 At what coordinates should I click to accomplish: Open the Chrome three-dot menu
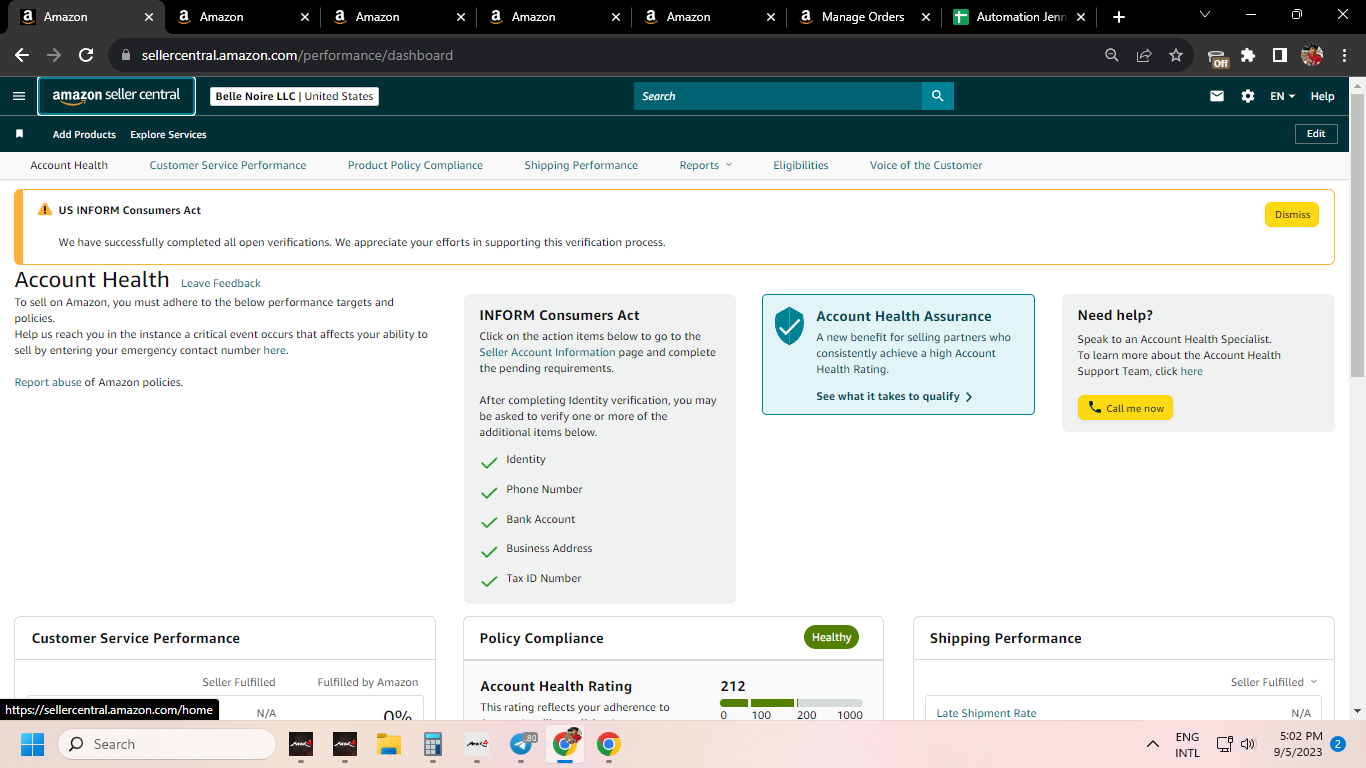click(1344, 55)
